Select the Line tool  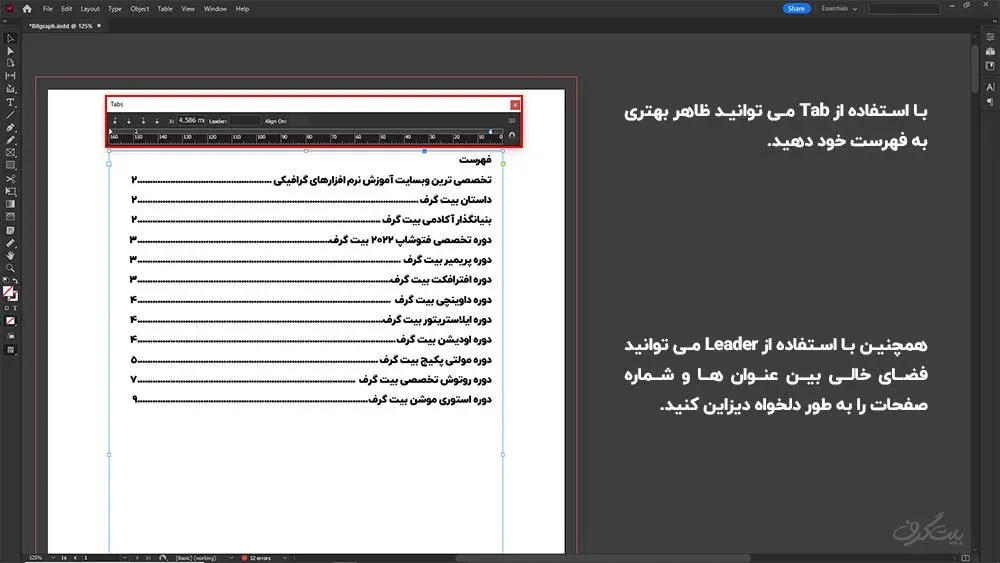click(10, 115)
